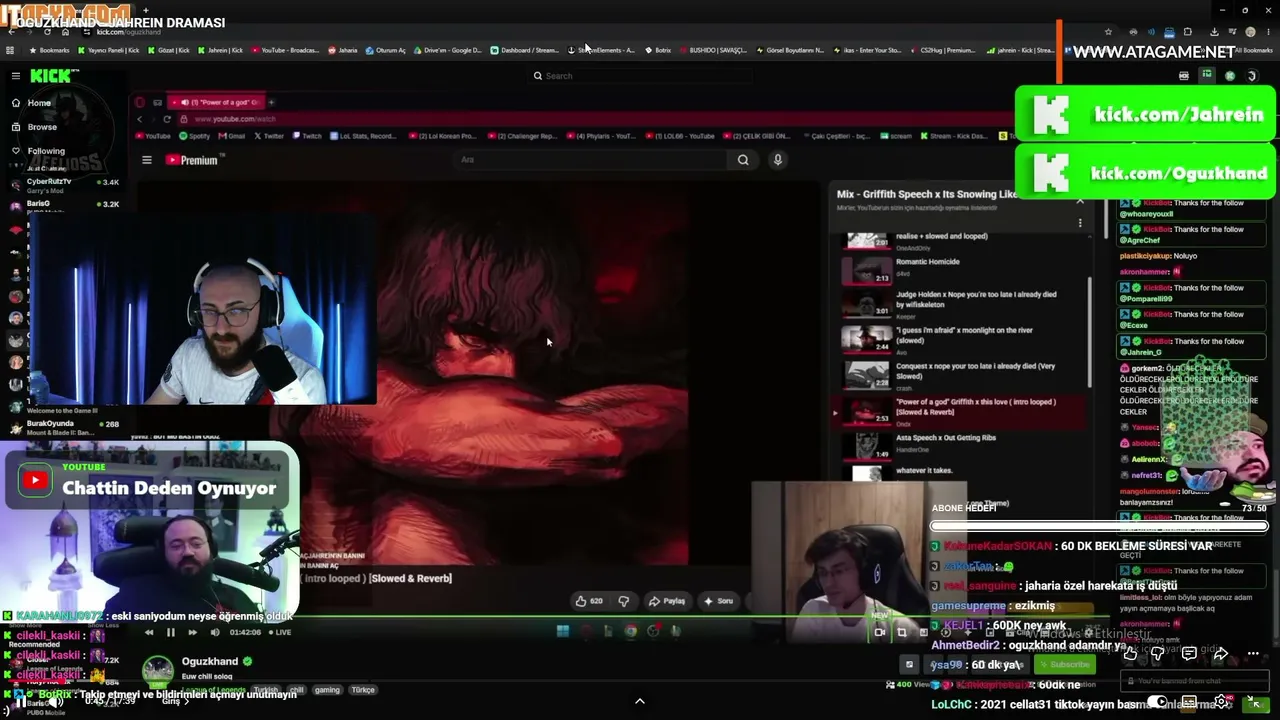Open the 'Drive'ım - Google D...' bookmark
This screenshot has width=1280, height=720.
(x=448, y=50)
